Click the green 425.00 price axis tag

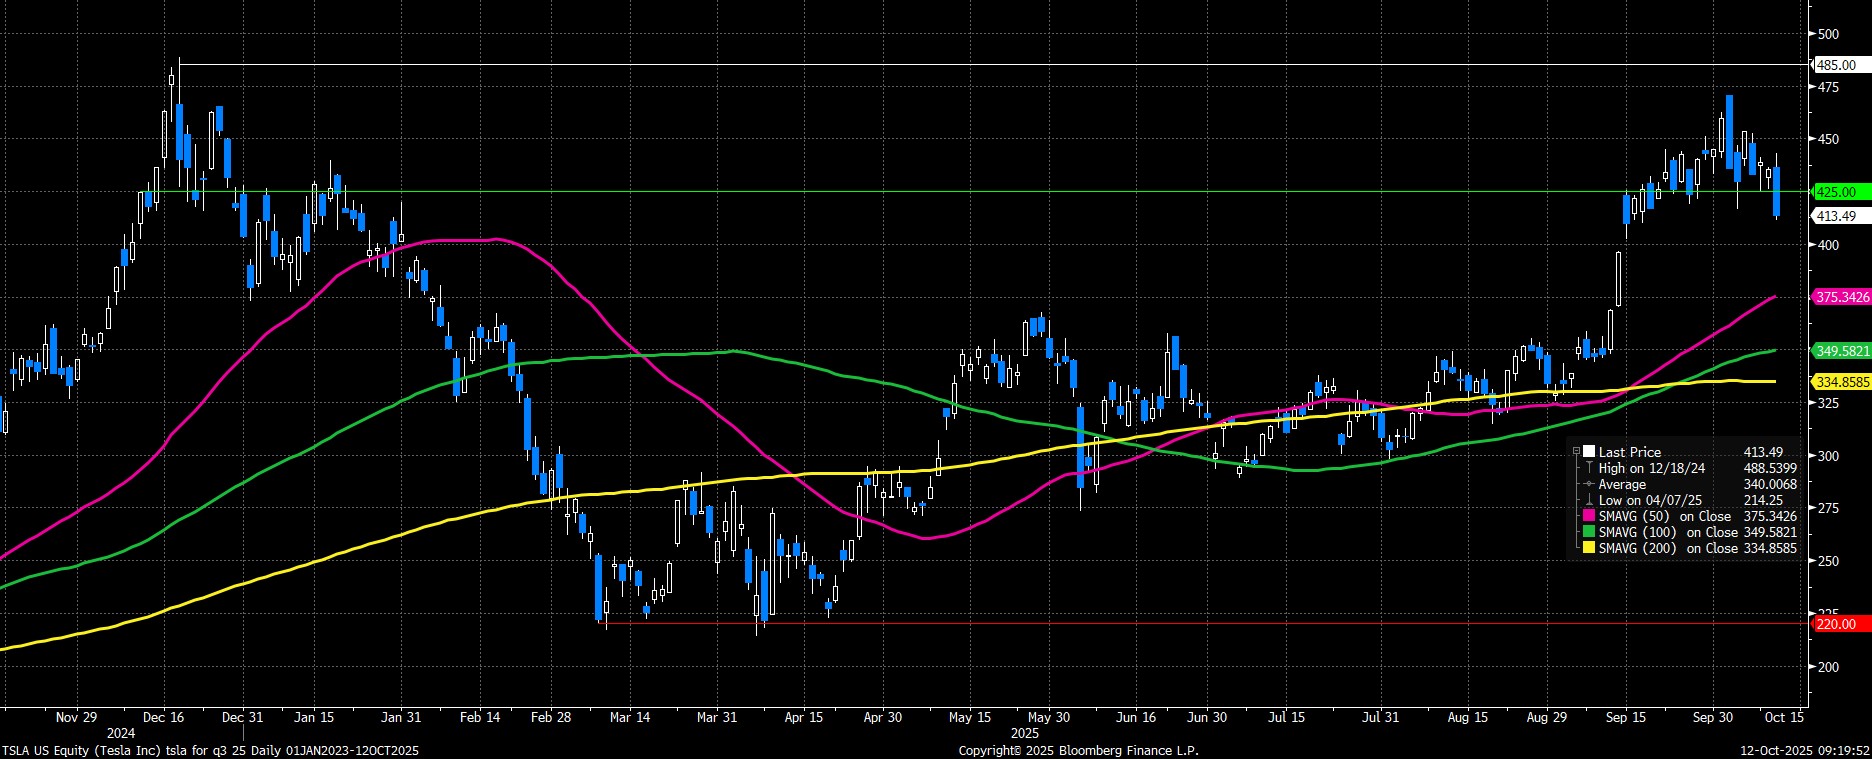tap(1836, 192)
